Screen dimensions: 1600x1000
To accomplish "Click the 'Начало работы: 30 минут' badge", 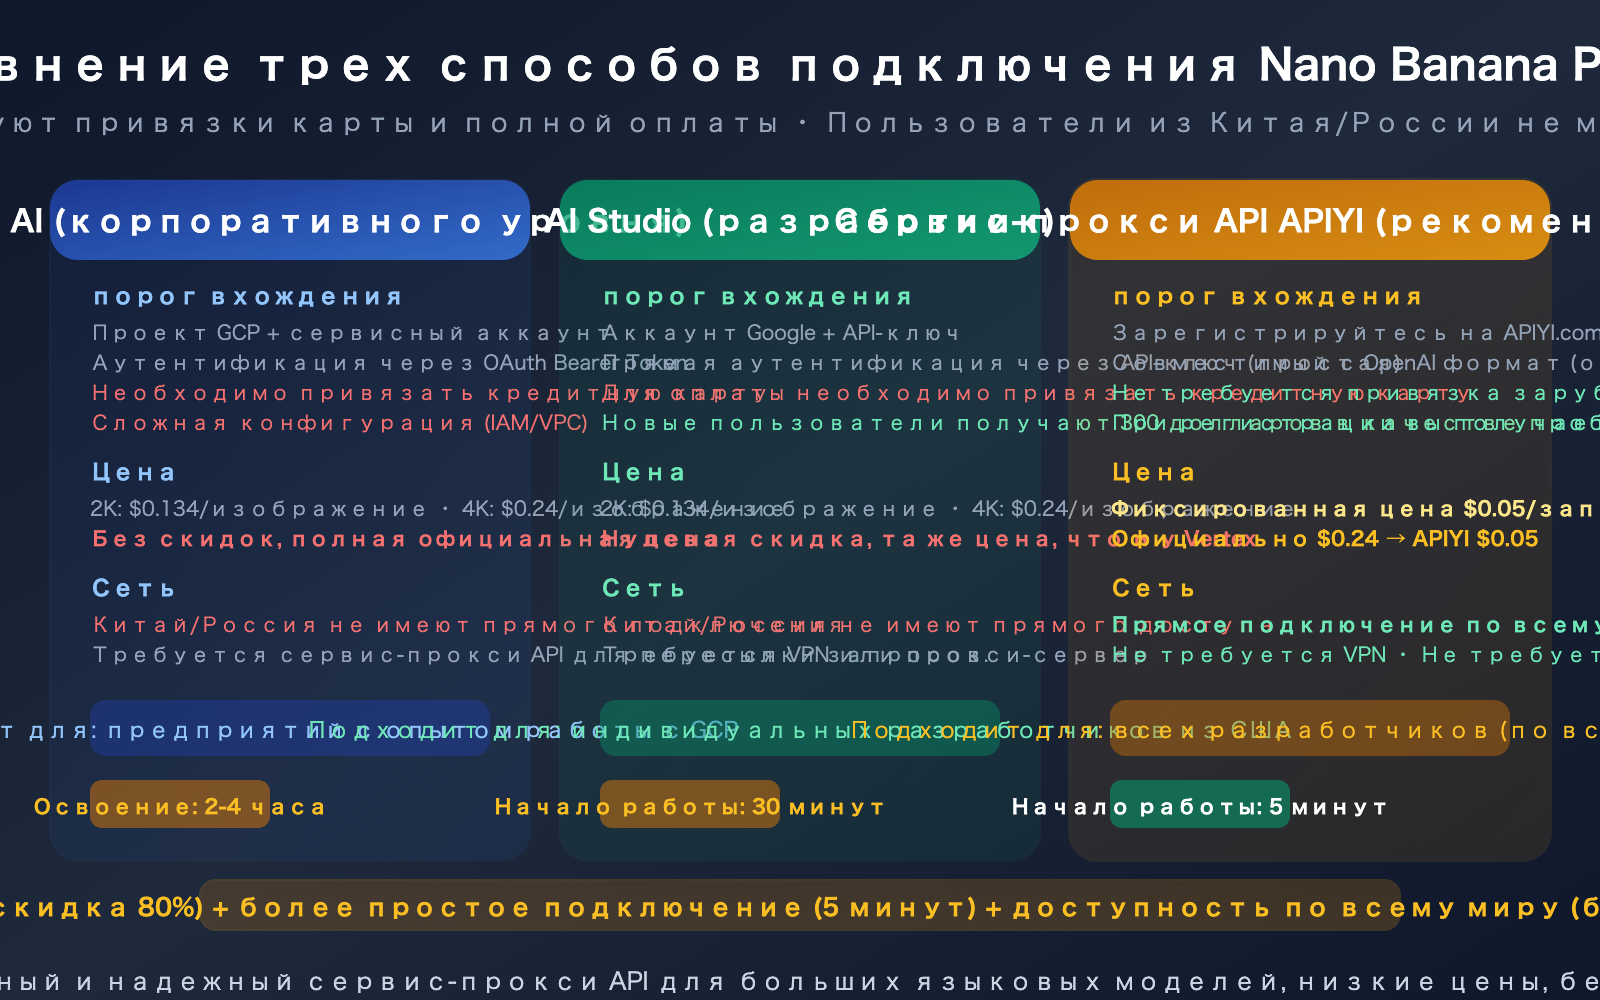I will click(690, 805).
